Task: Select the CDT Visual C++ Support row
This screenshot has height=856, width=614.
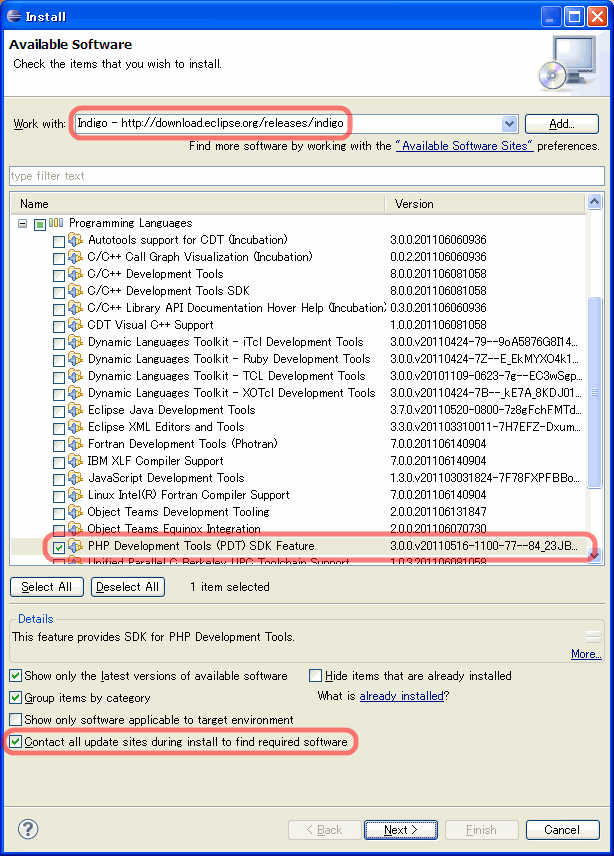Action: point(299,325)
